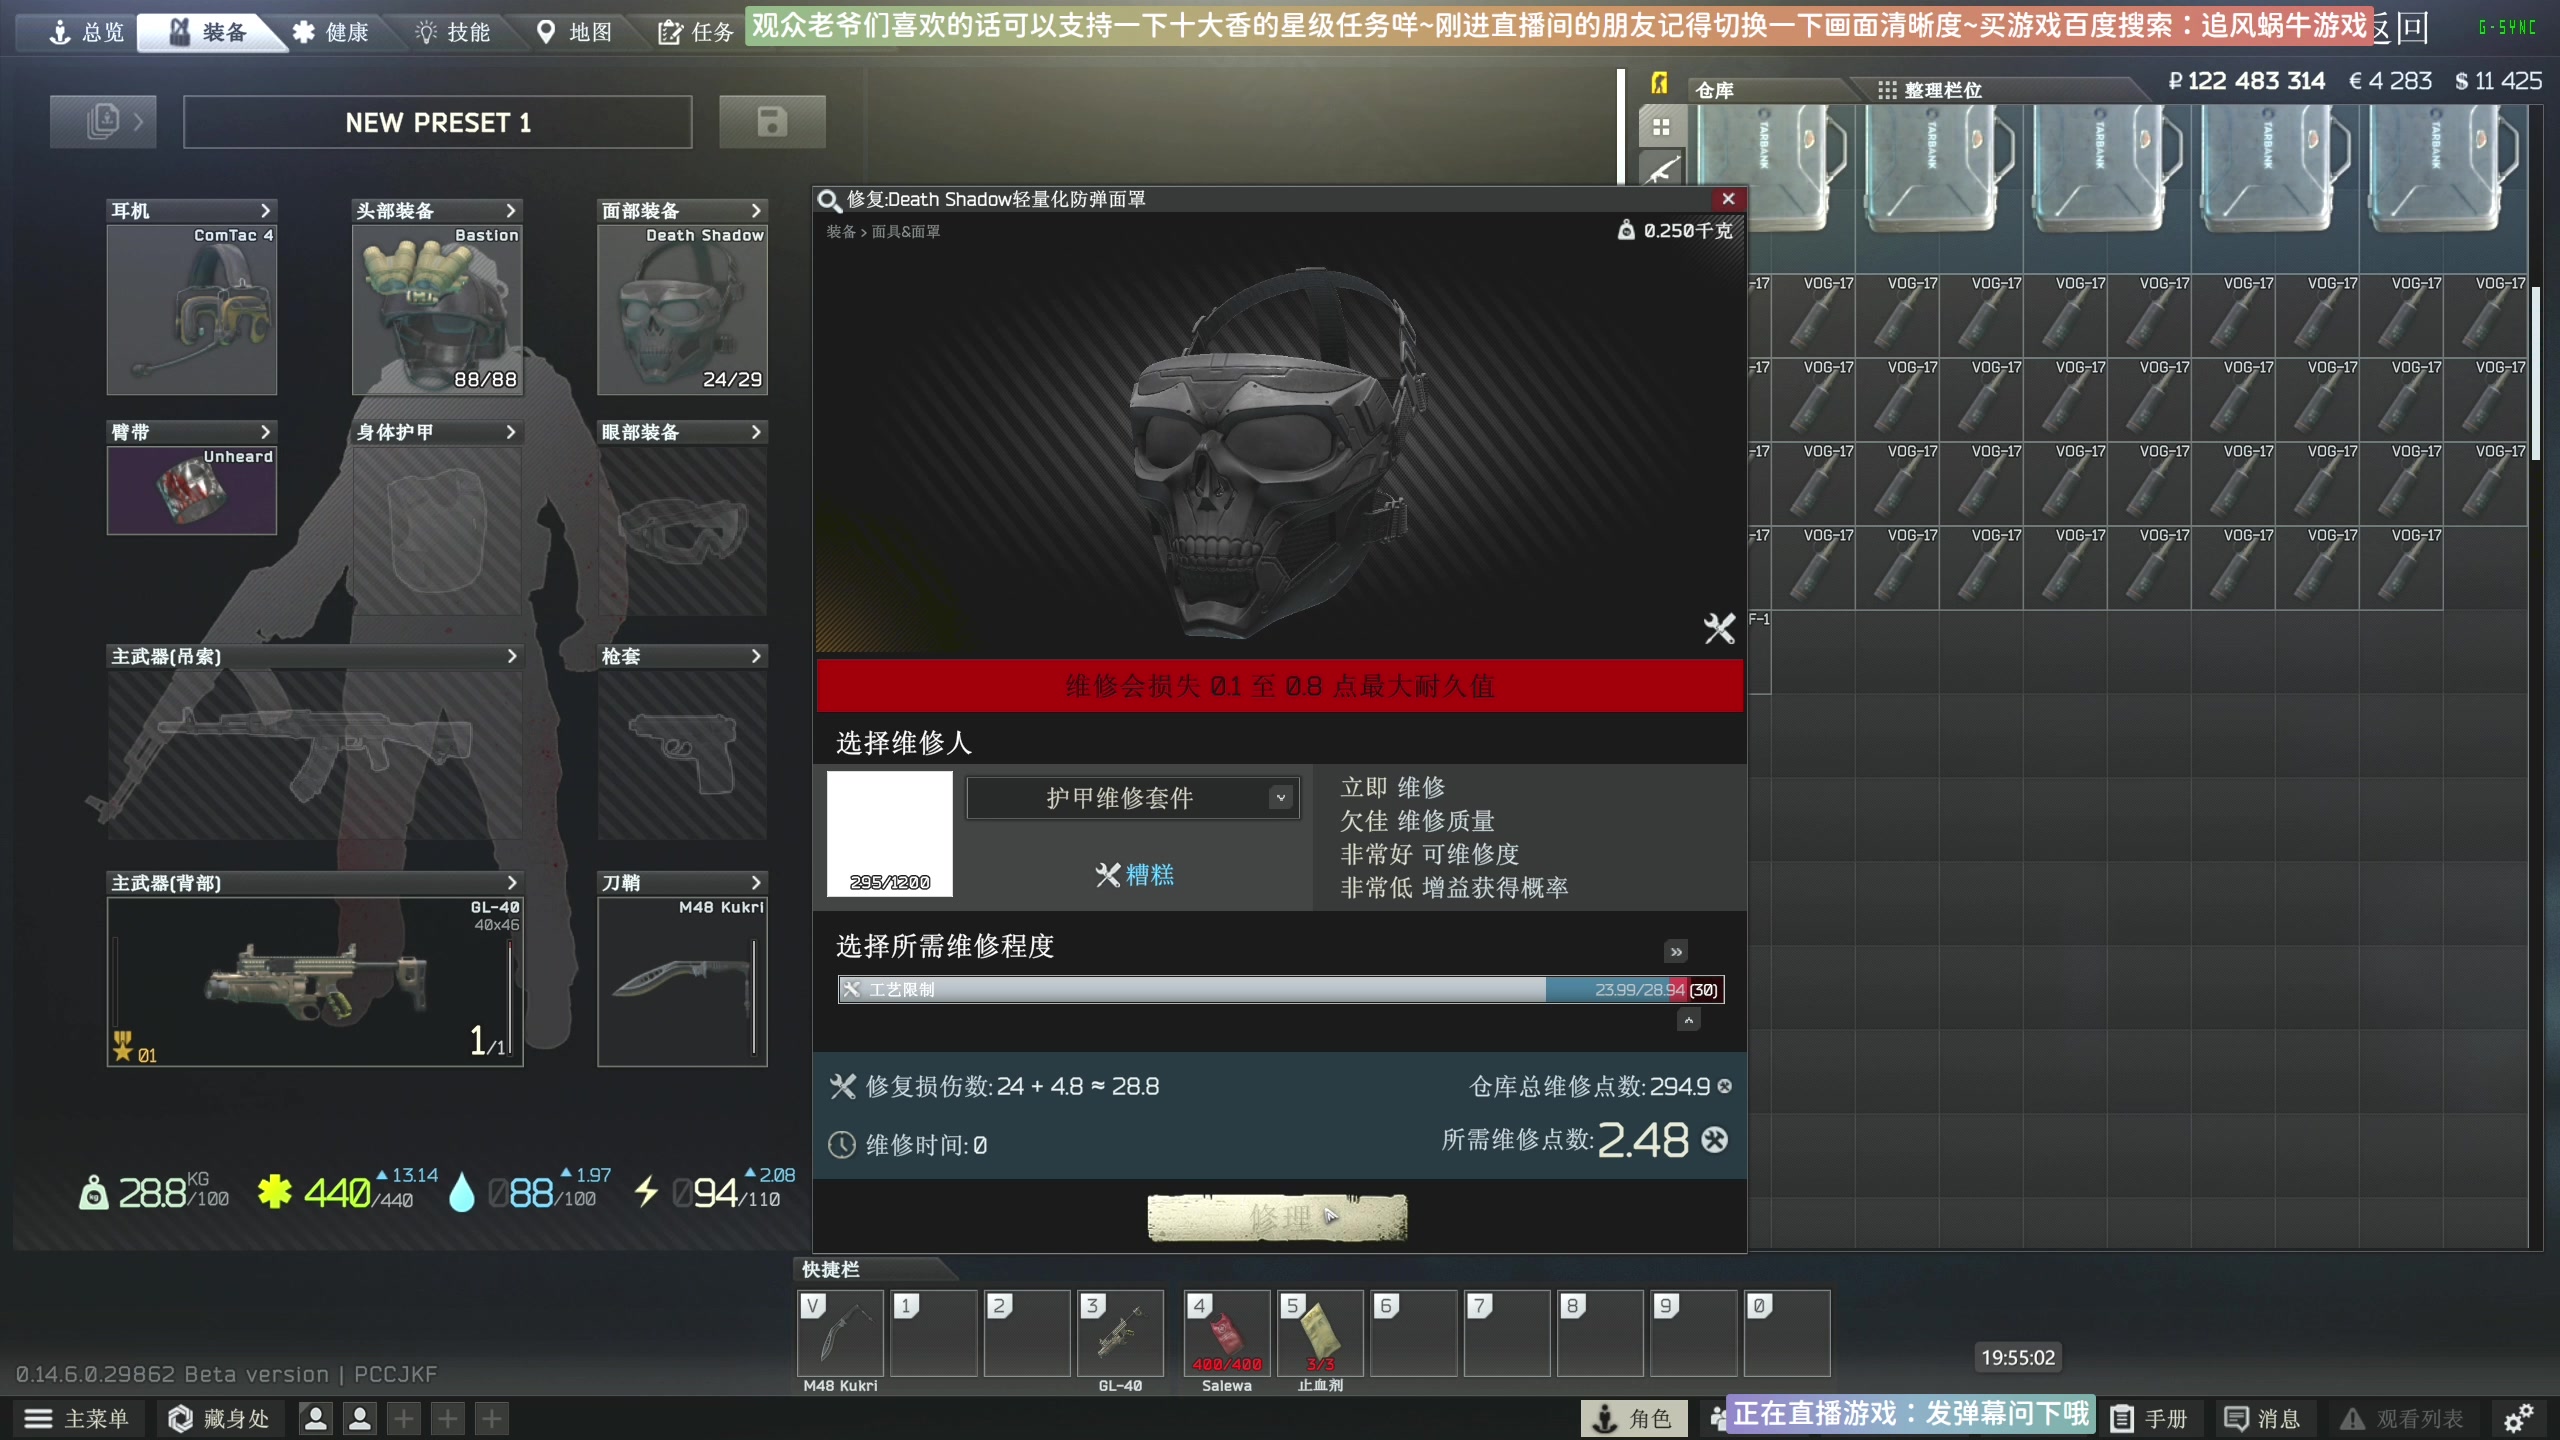Open the 藏身处 hideout
This screenshot has width=2560, height=1440.
point(219,1418)
